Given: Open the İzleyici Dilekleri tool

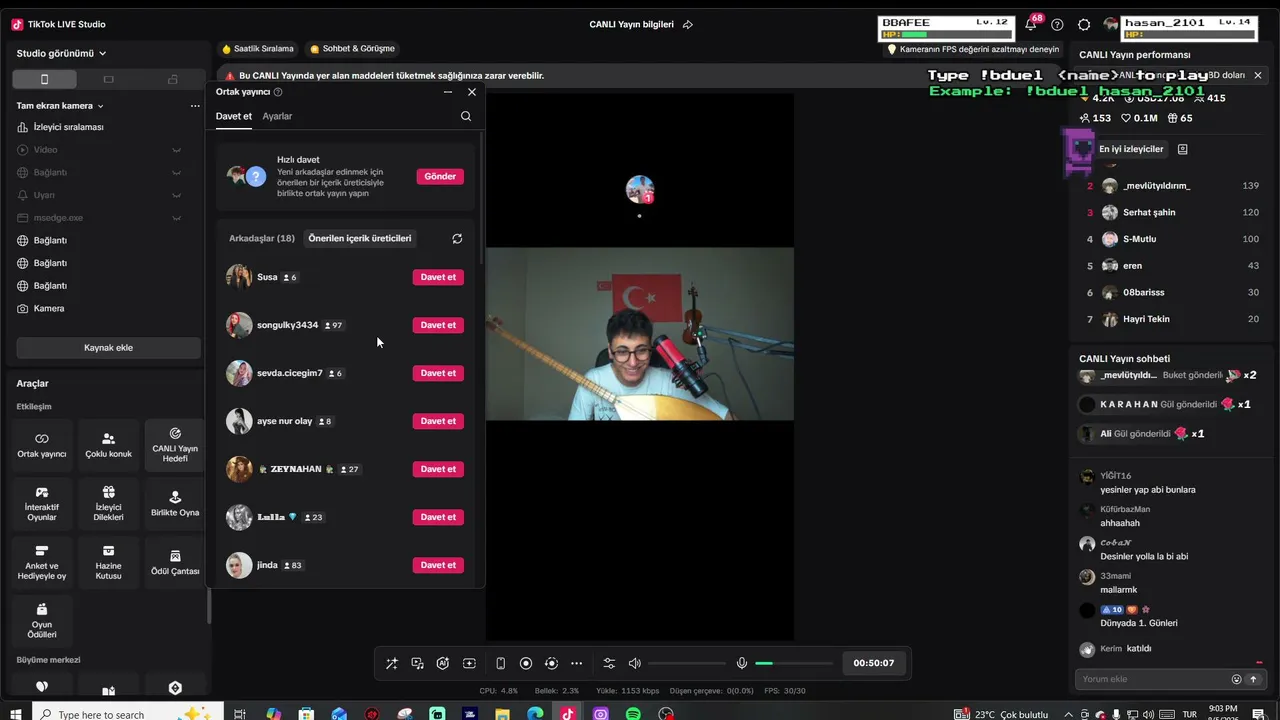Looking at the screenshot, I should coord(109,504).
